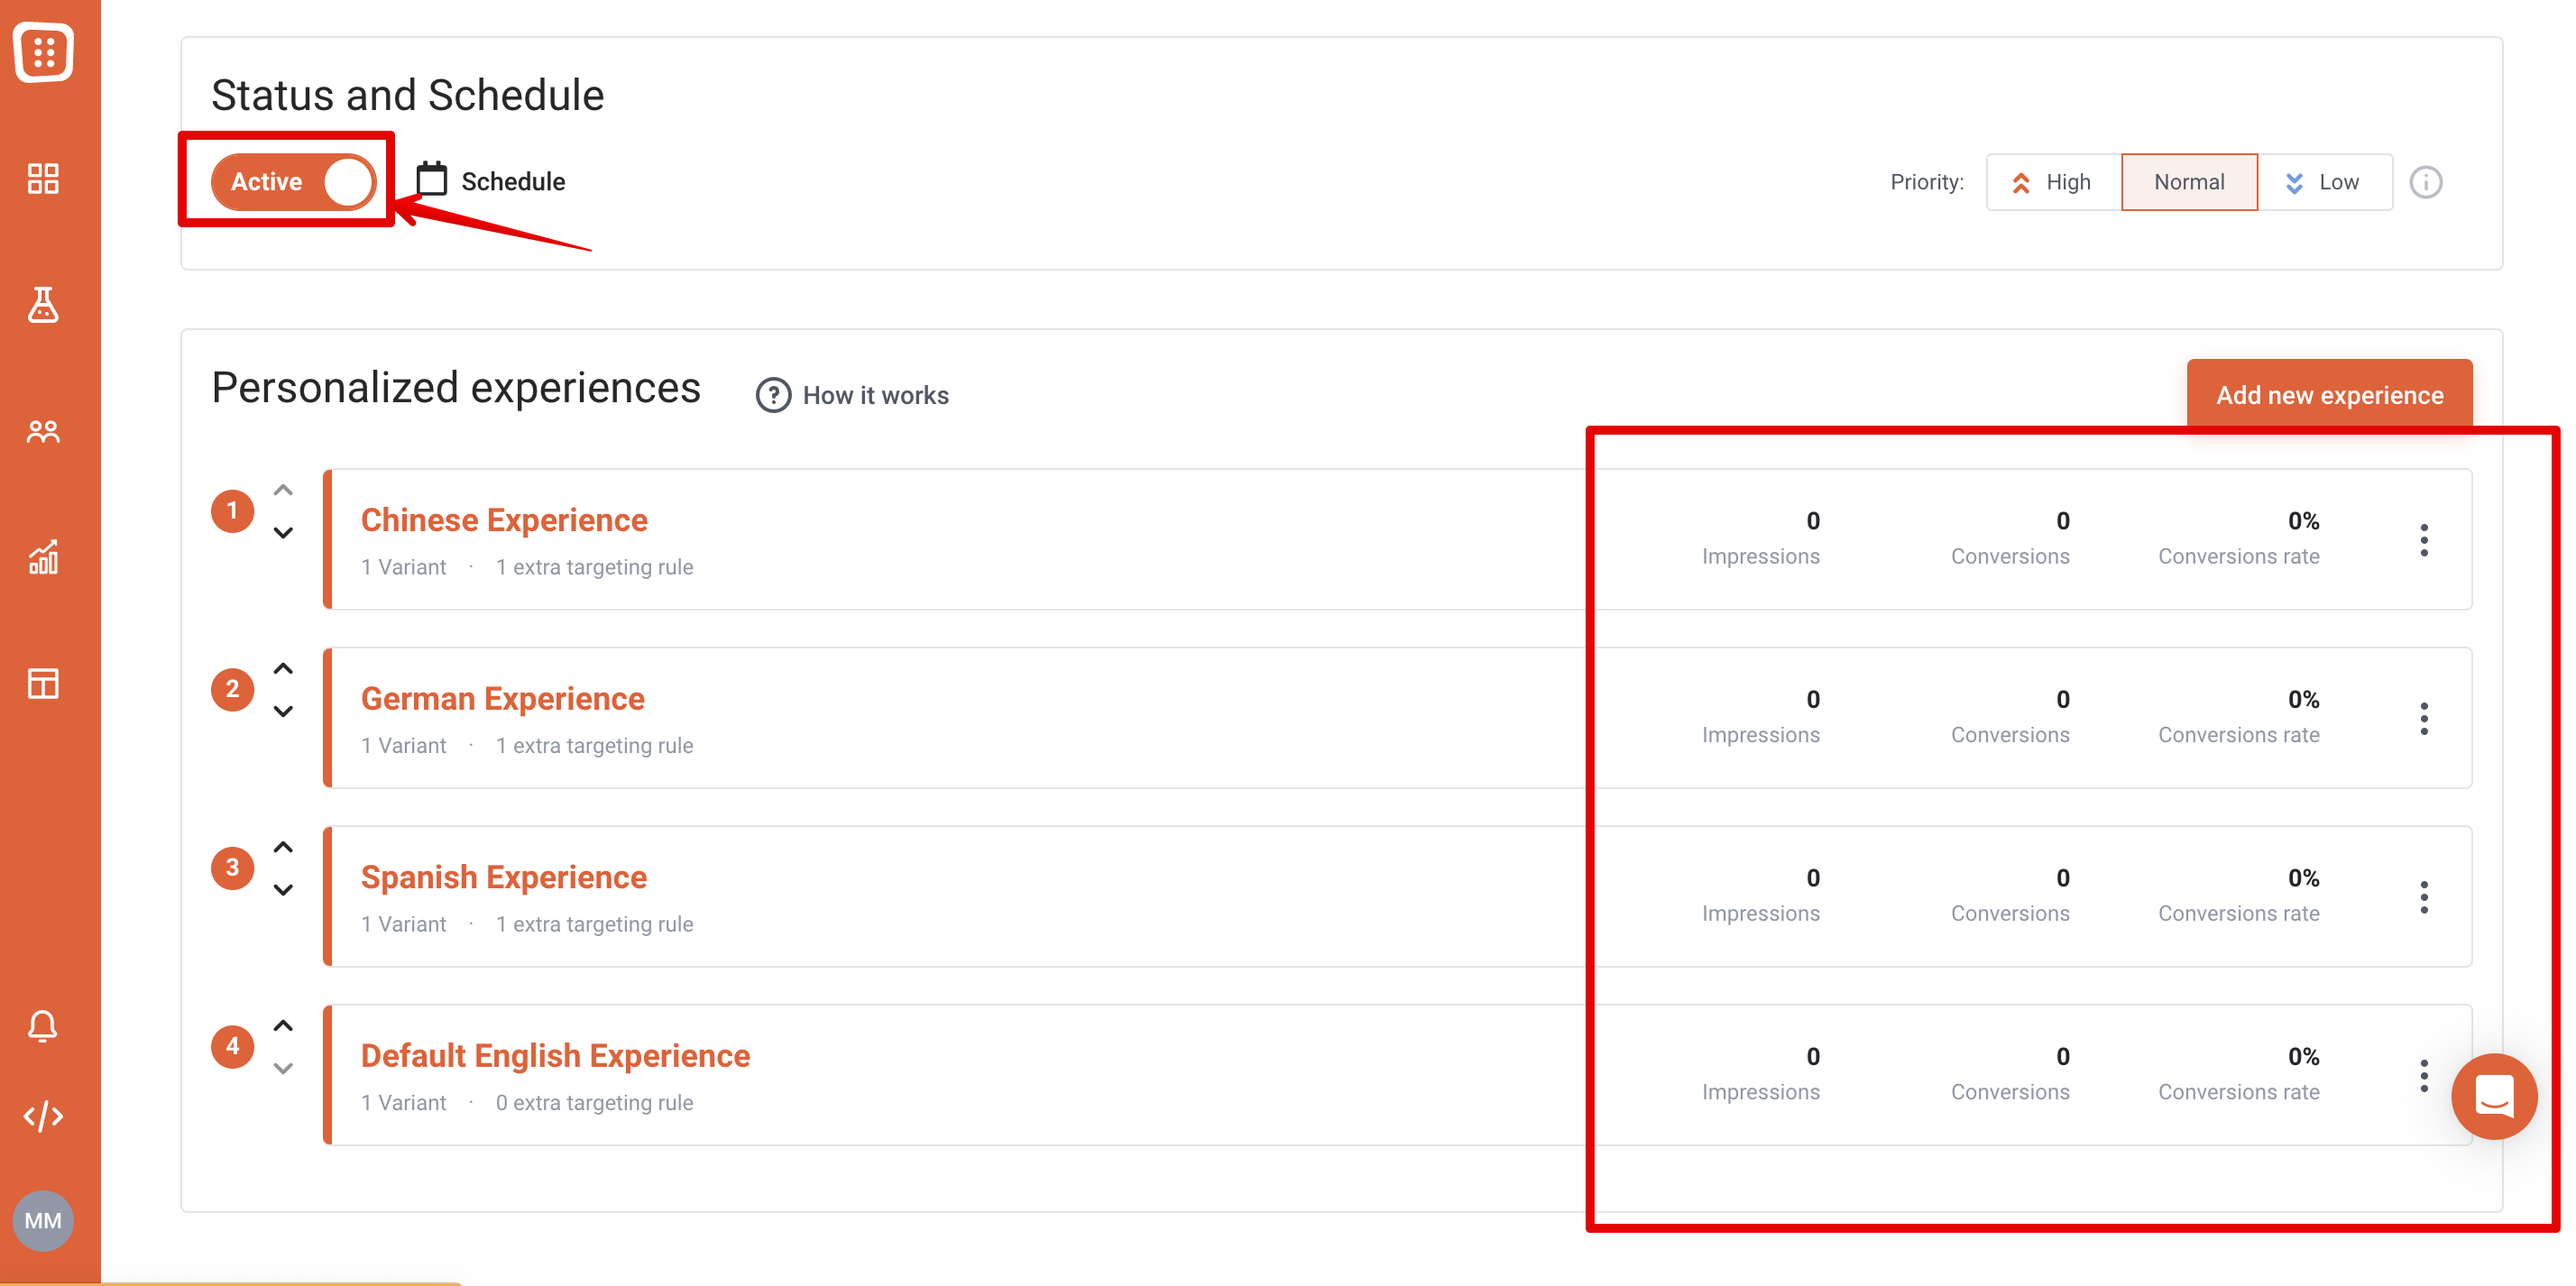Click the priority info icon
This screenshot has height=1286, width=2576.
2425,182
